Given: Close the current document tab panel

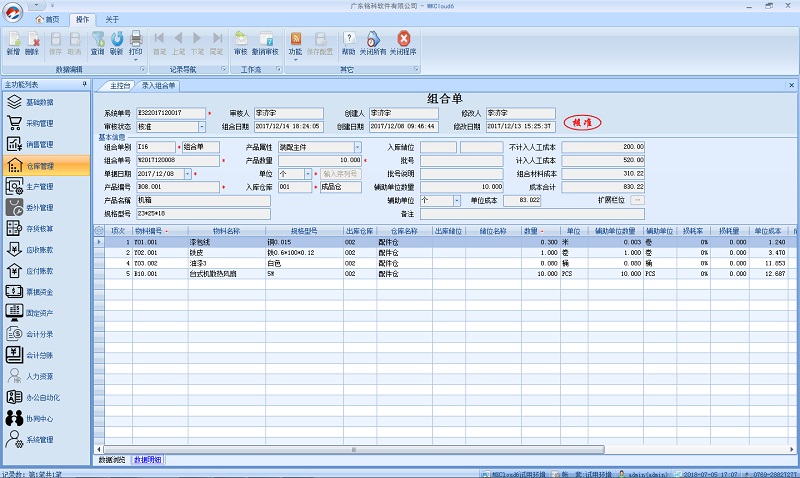Looking at the screenshot, I should 791,85.
